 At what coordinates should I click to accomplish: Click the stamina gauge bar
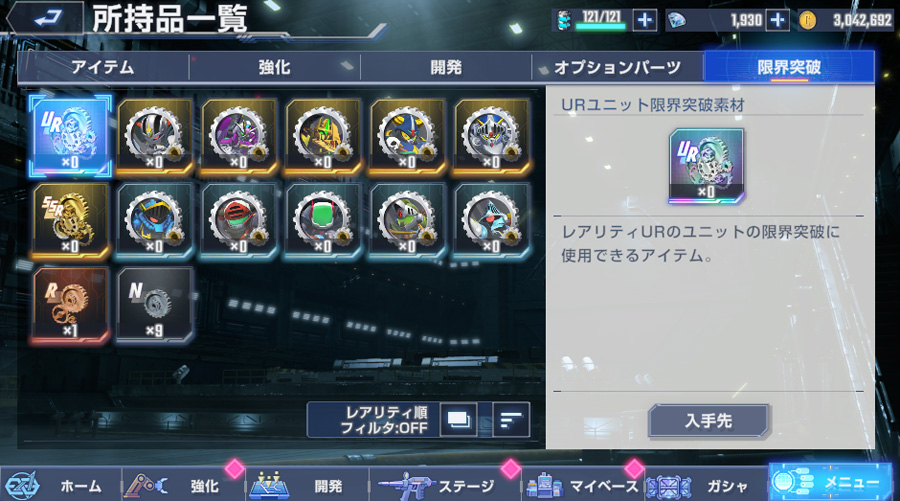pos(600,26)
